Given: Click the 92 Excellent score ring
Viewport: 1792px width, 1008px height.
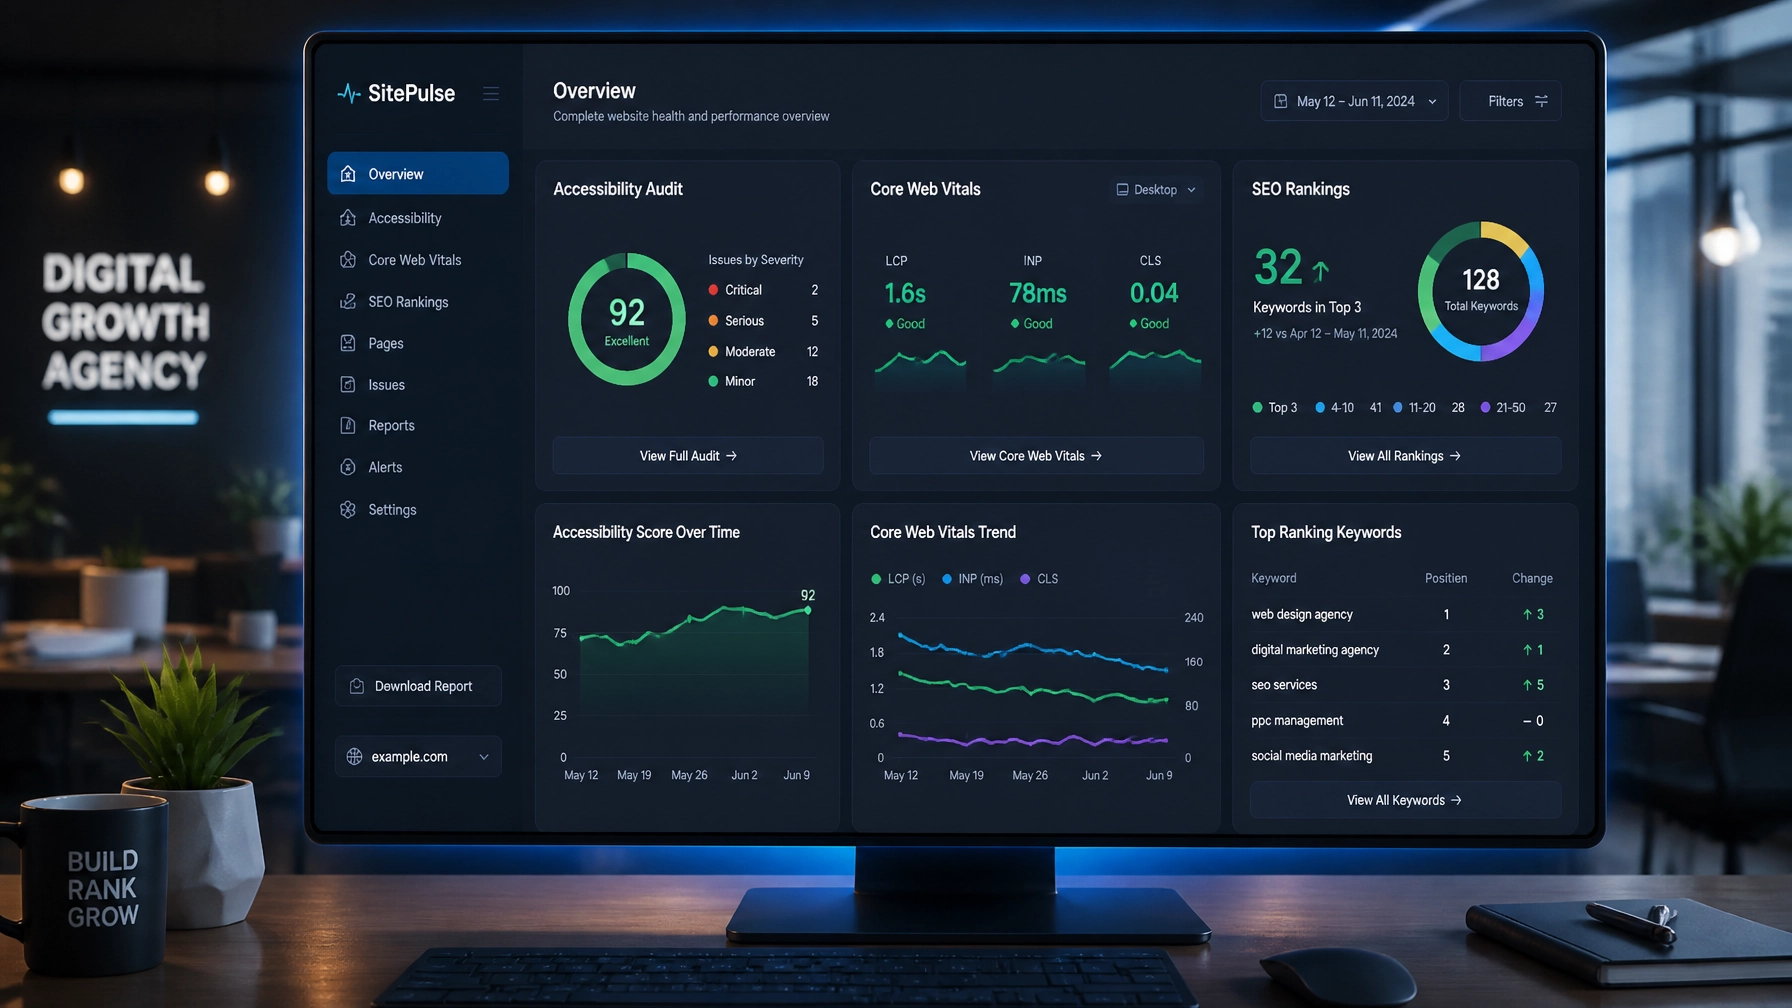Looking at the screenshot, I should point(627,319).
